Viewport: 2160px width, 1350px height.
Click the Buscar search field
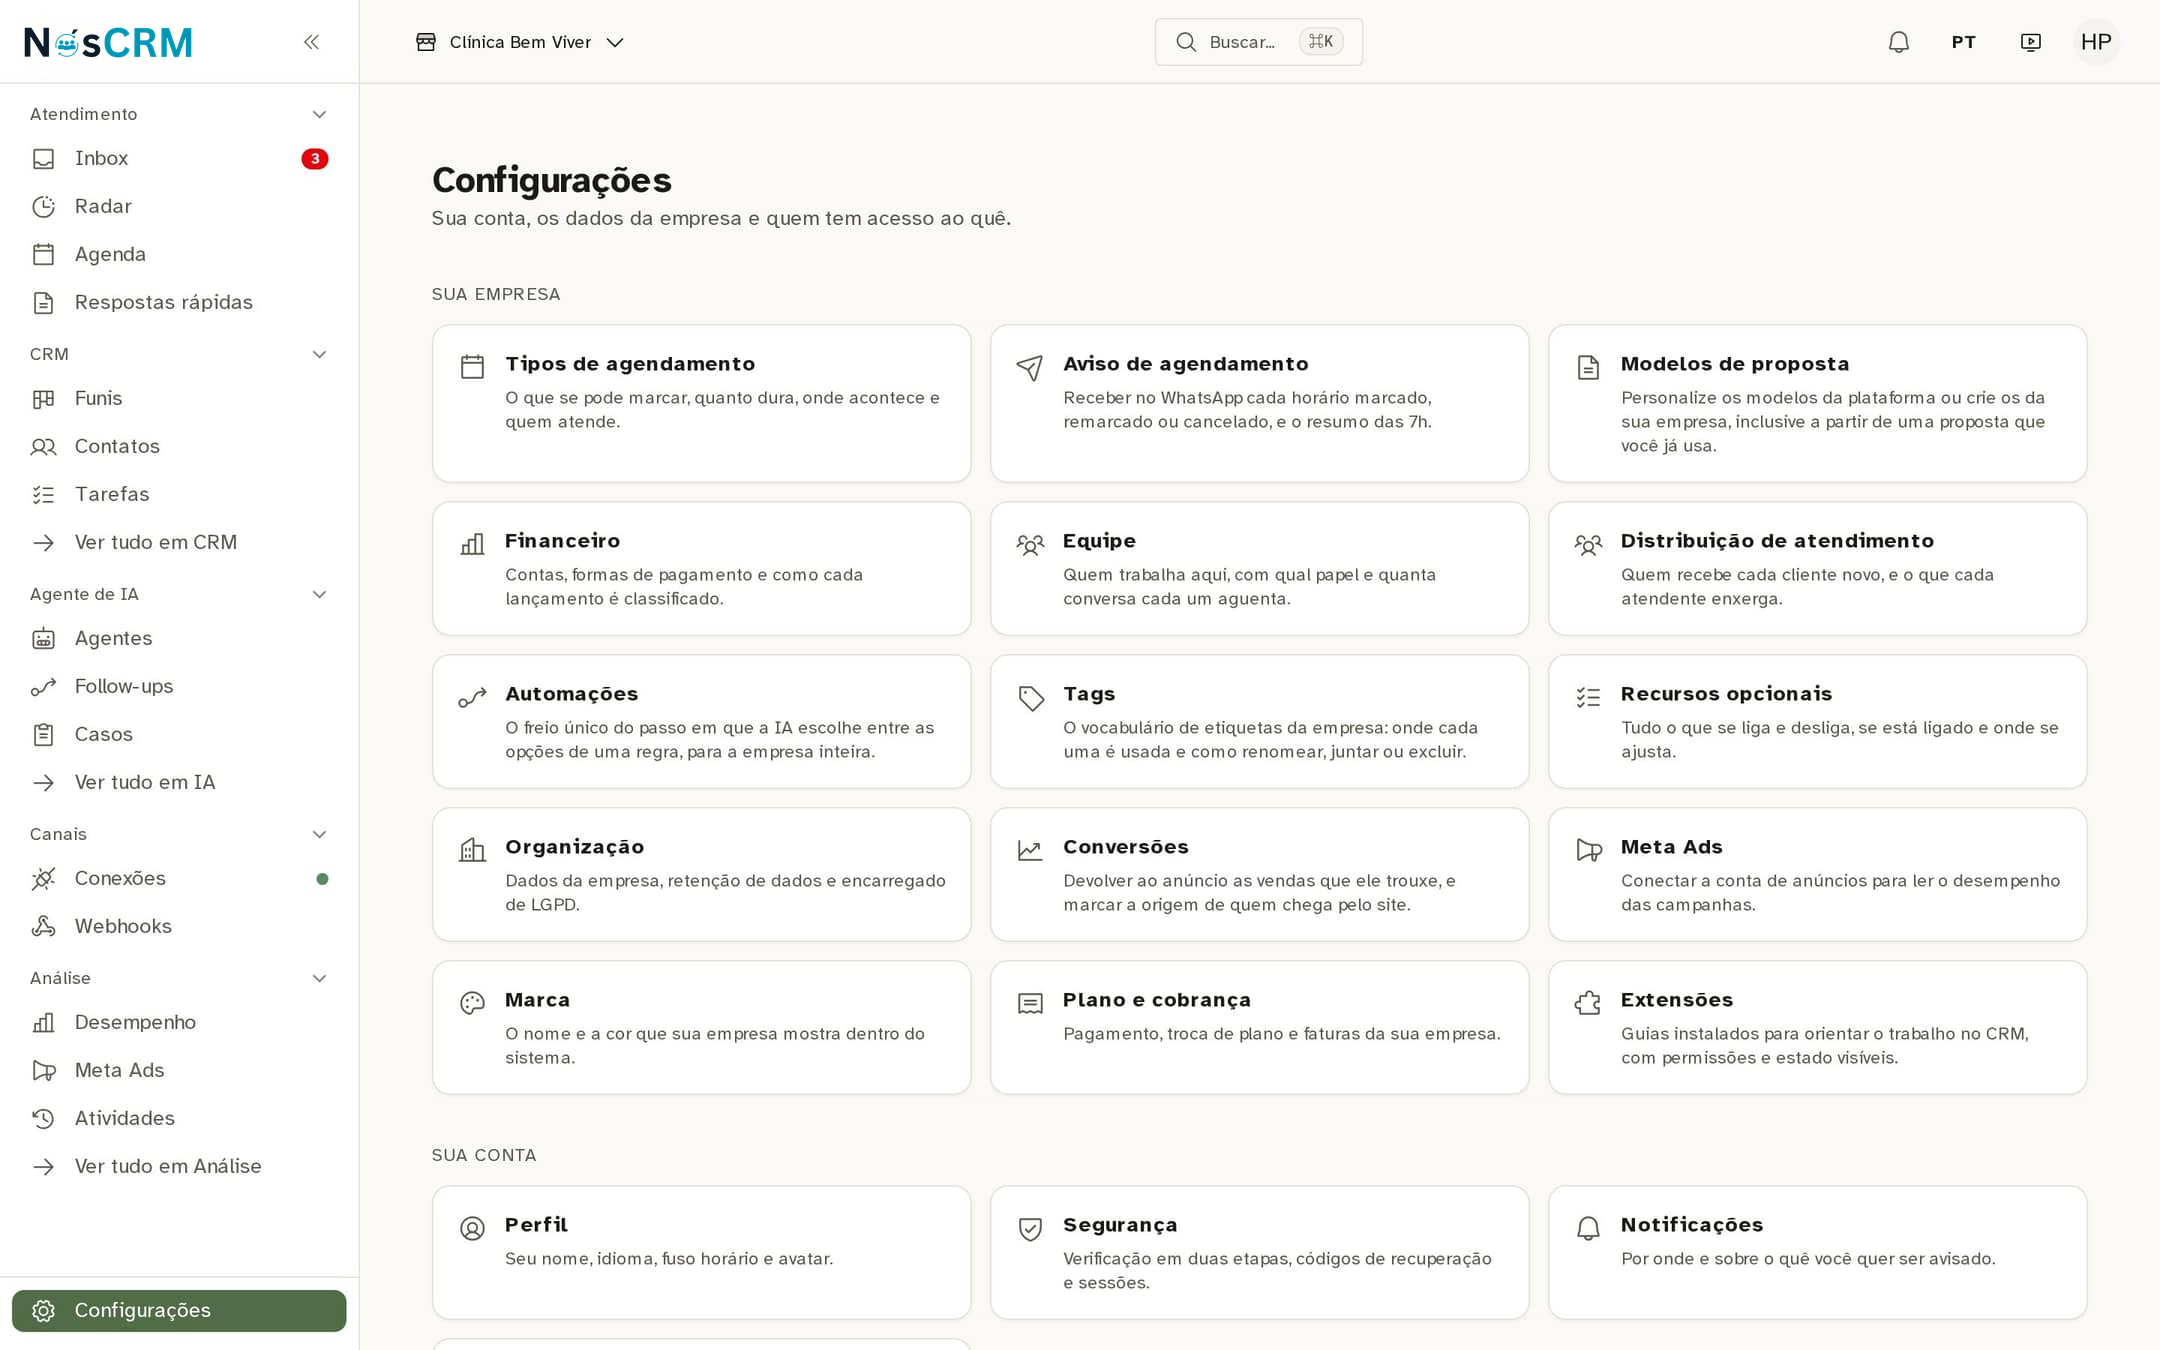pos(1258,42)
